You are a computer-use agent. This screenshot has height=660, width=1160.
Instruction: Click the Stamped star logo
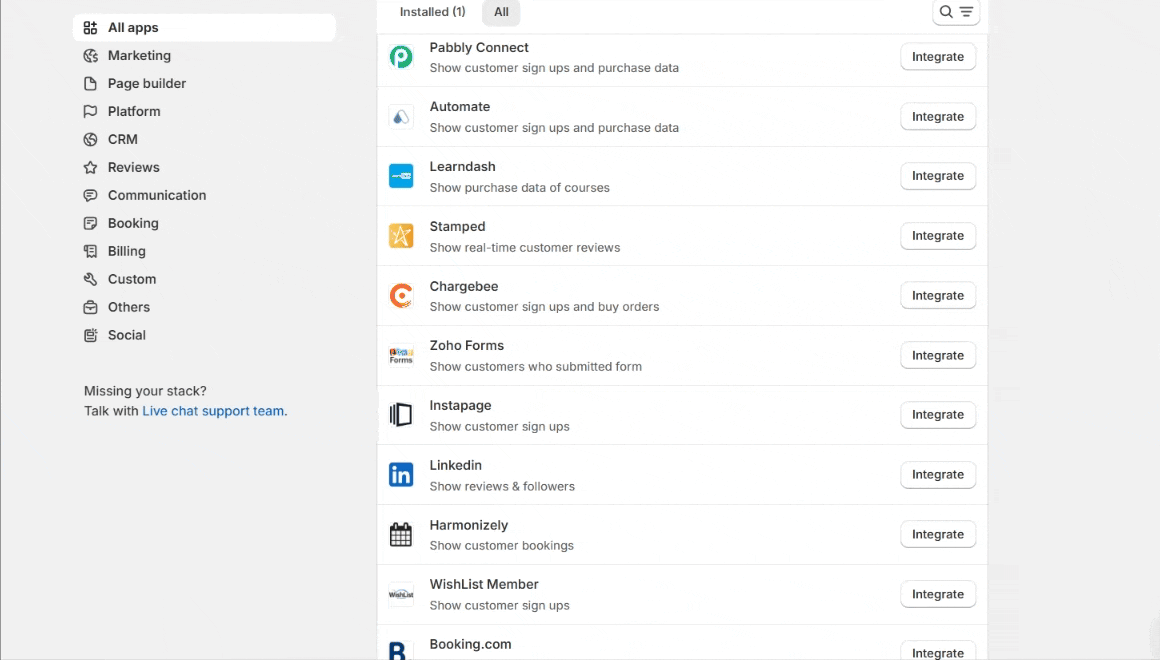pyautogui.click(x=401, y=236)
